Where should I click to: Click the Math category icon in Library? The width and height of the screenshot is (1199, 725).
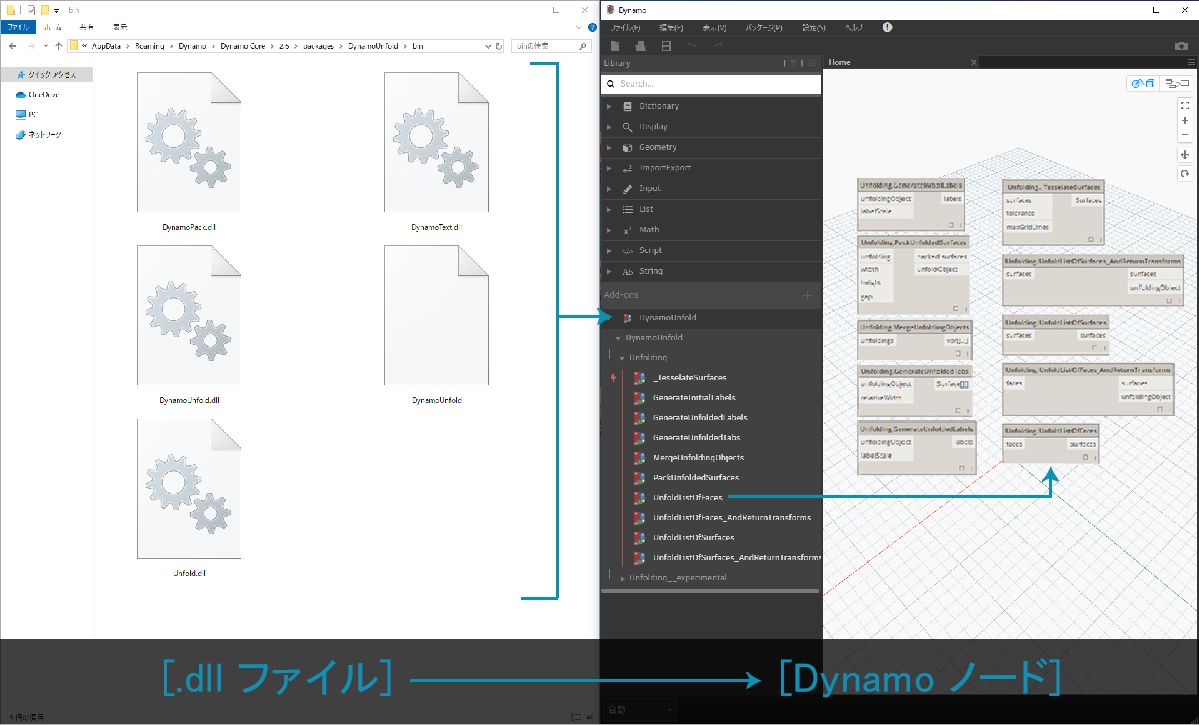[627, 229]
